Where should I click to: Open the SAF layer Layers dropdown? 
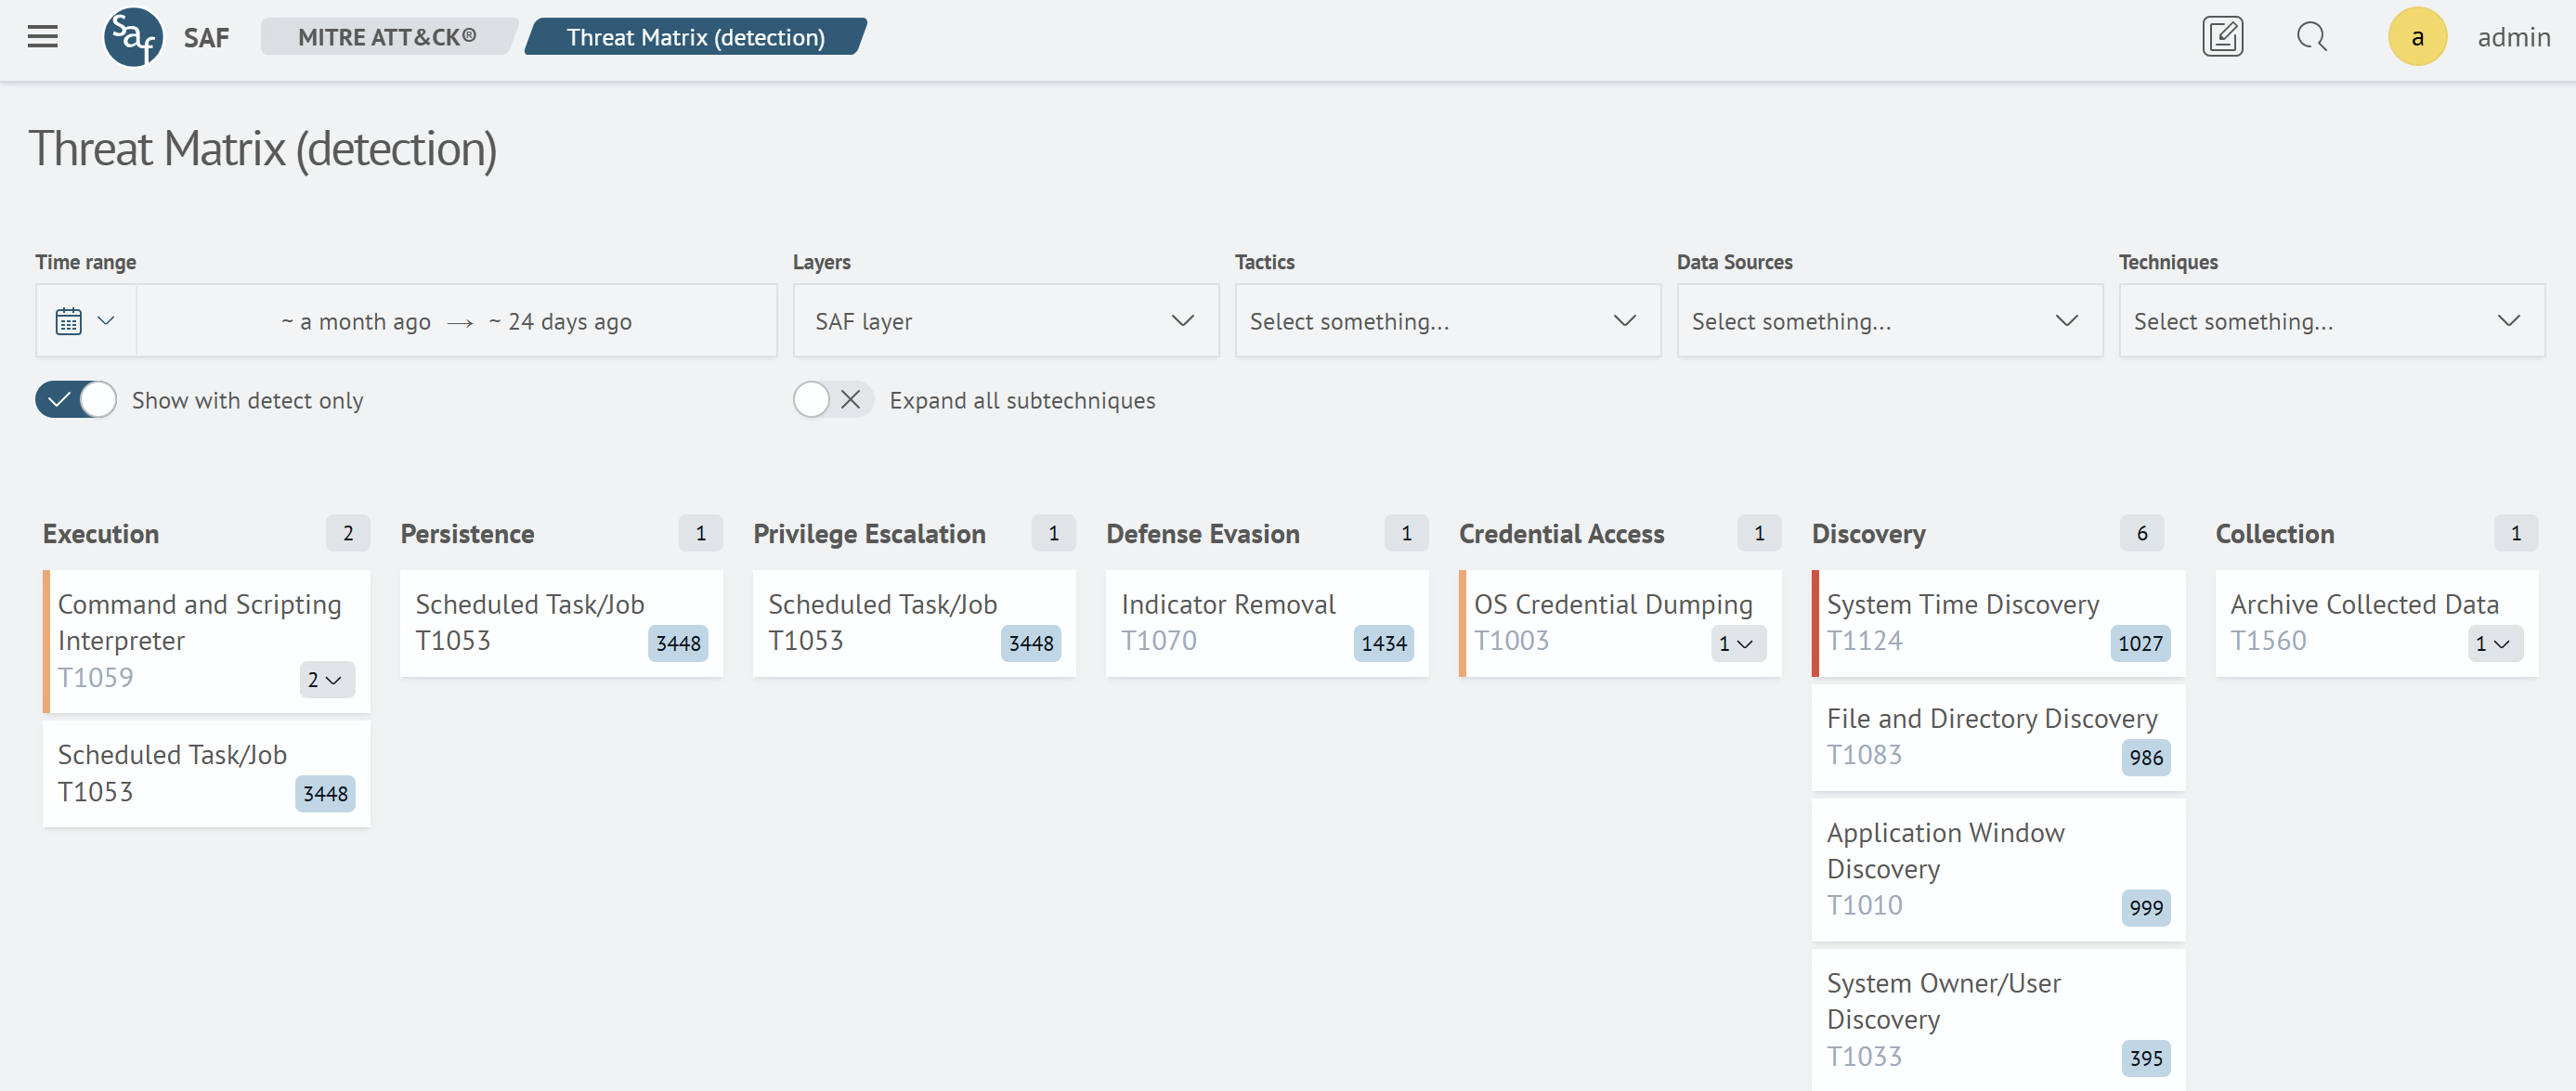pos(1005,320)
